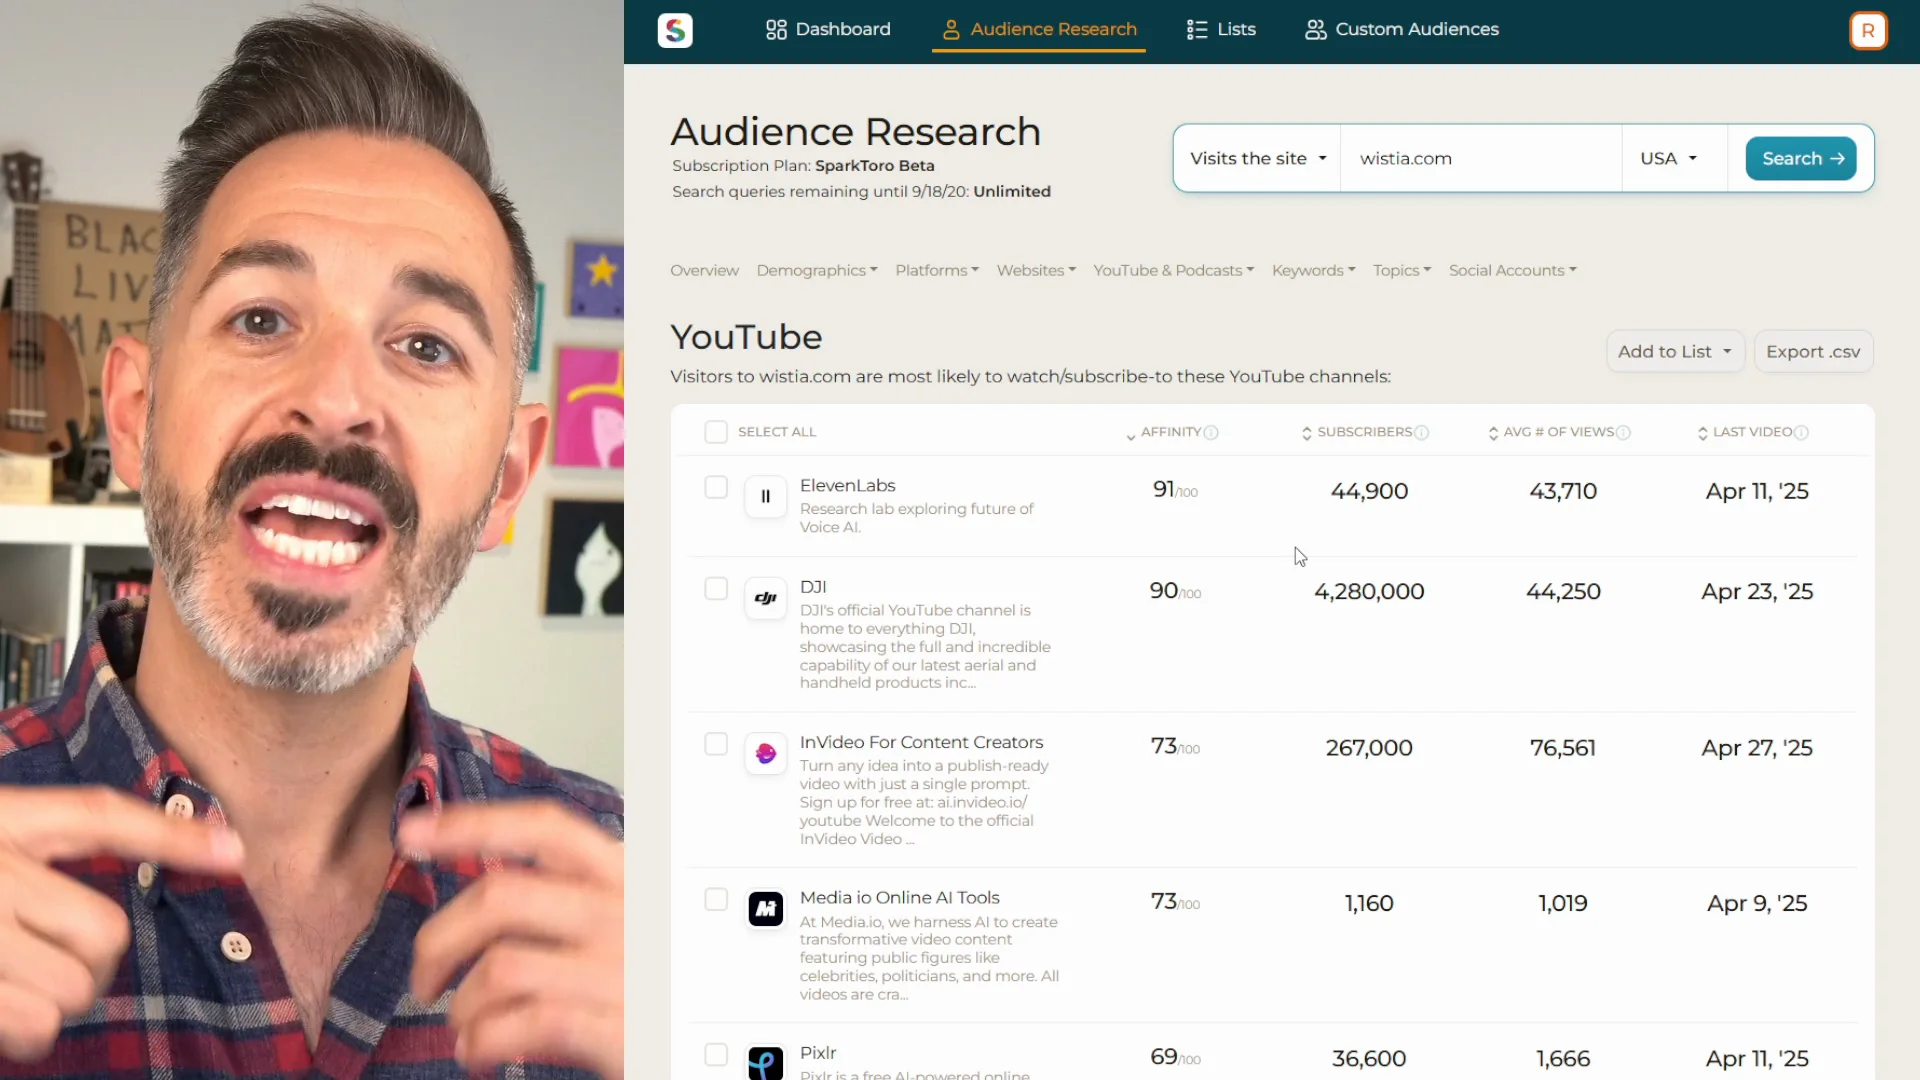The height and width of the screenshot is (1080, 1920).
Task: Open InVideo For Content Creators channel name
Action: pyautogui.click(x=921, y=742)
